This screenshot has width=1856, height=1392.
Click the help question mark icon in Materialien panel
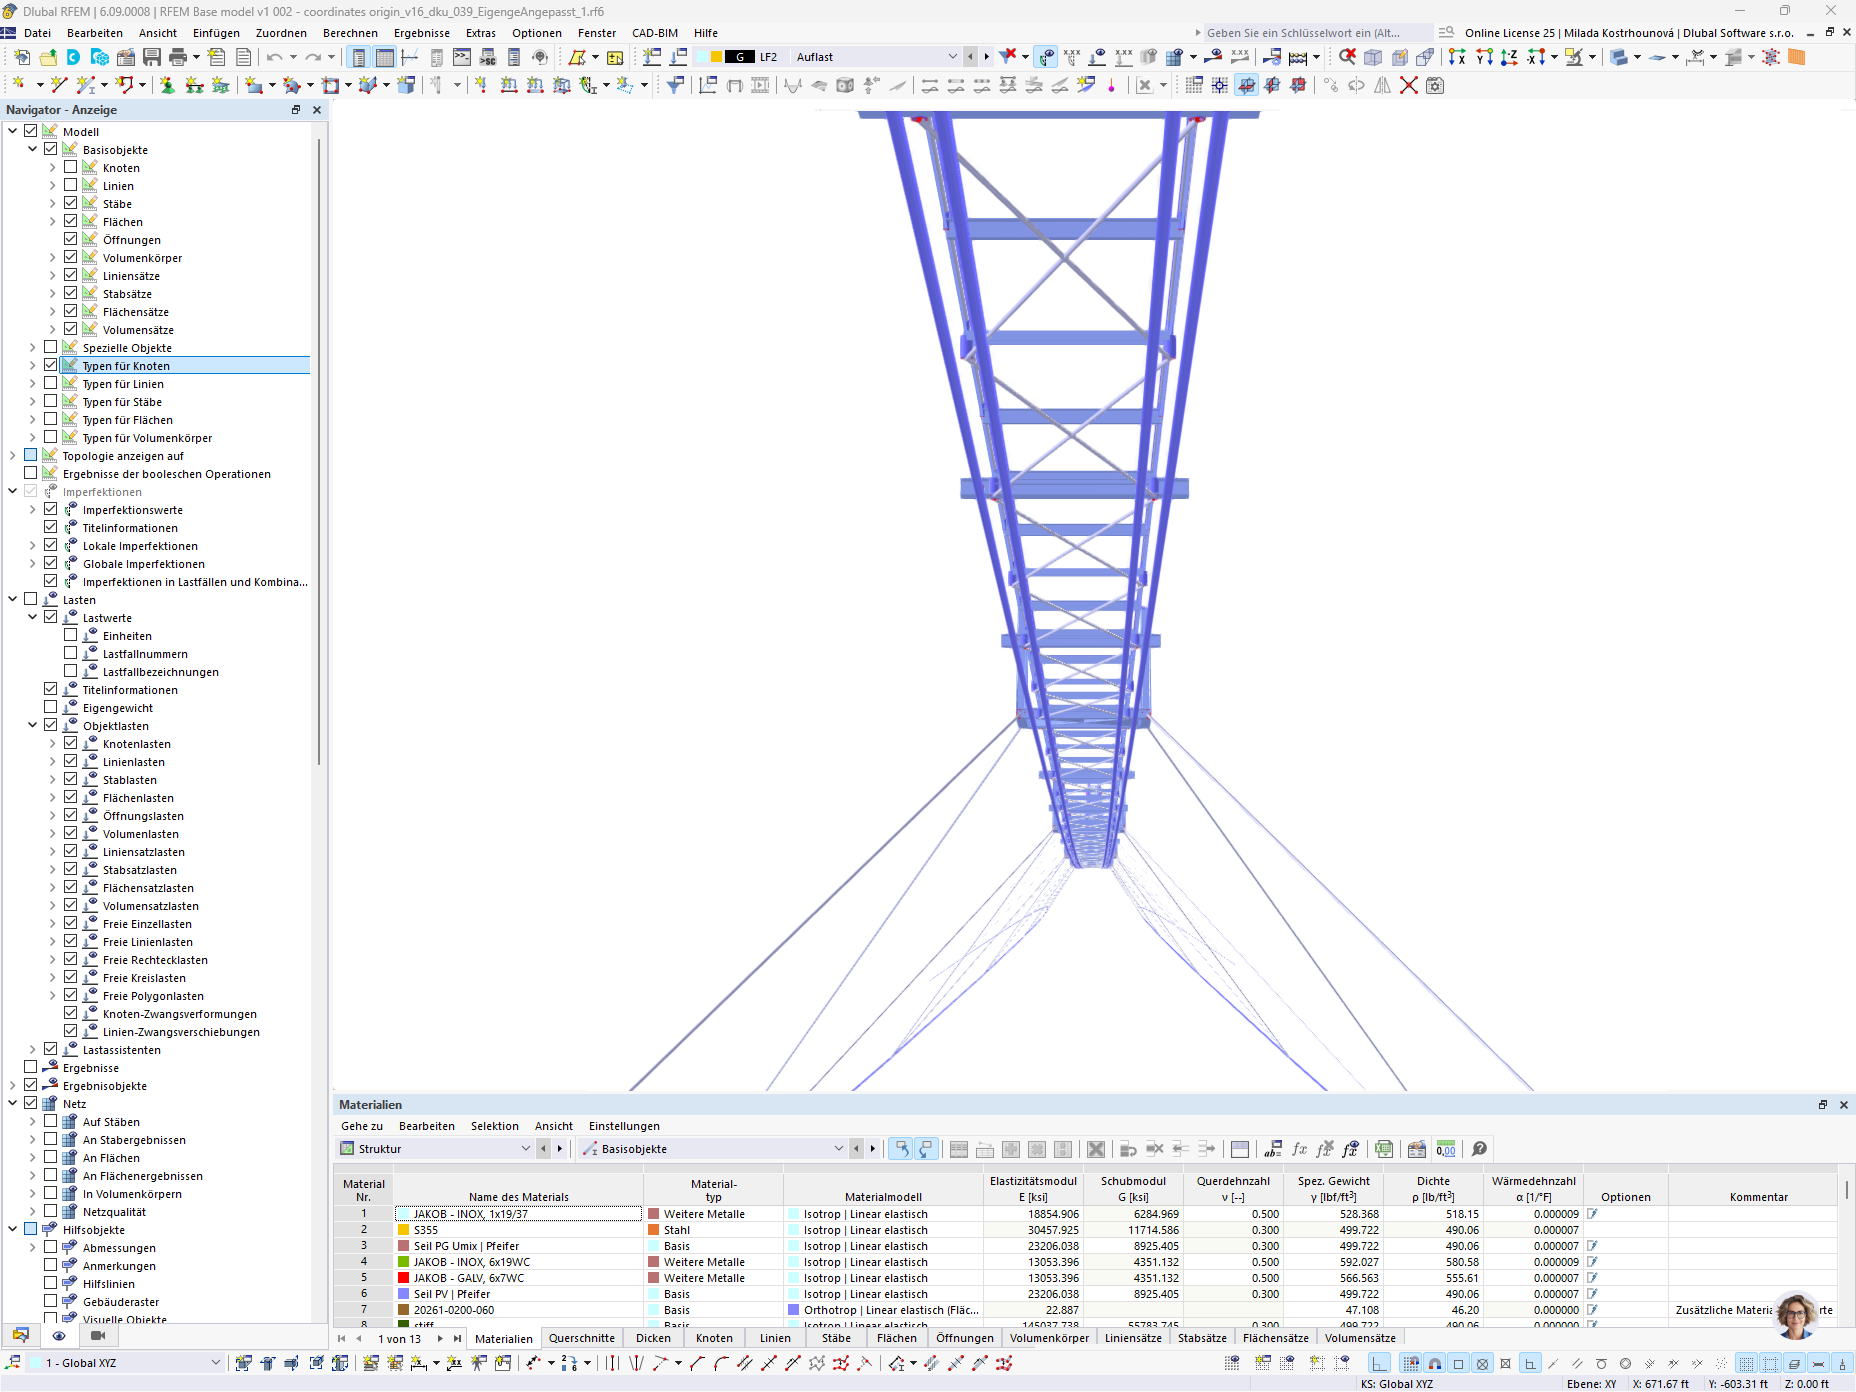1479,1148
